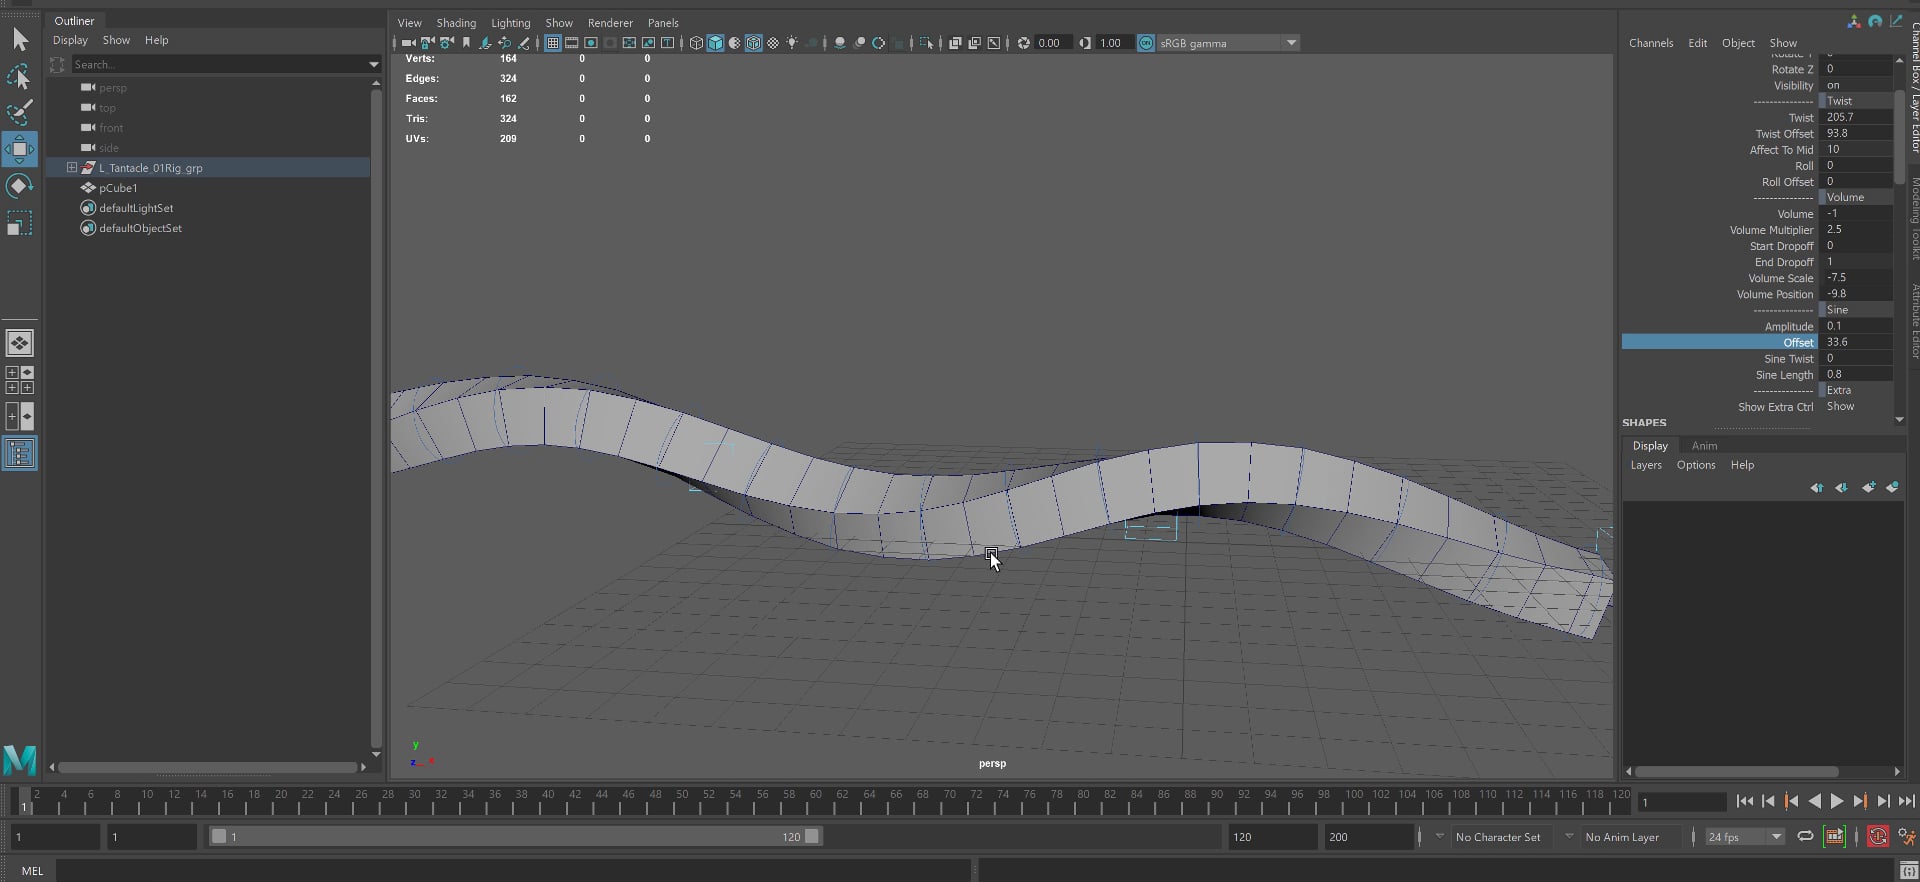The height and width of the screenshot is (882, 1920).
Task: Click the use all lights bulb icon
Action: pyautogui.click(x=792, y=43)
